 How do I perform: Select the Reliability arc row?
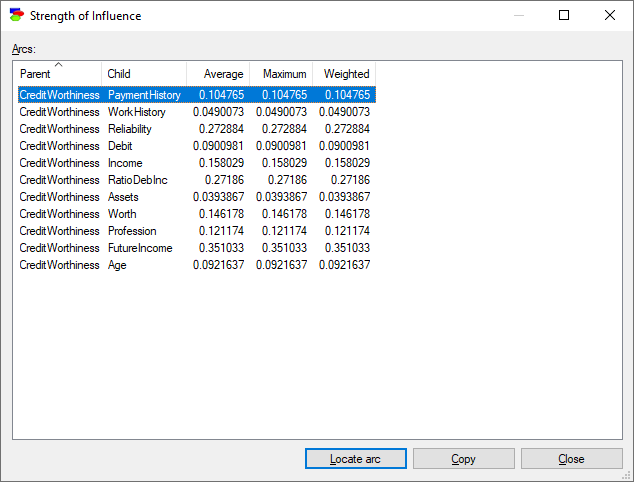tap(197, 129)
